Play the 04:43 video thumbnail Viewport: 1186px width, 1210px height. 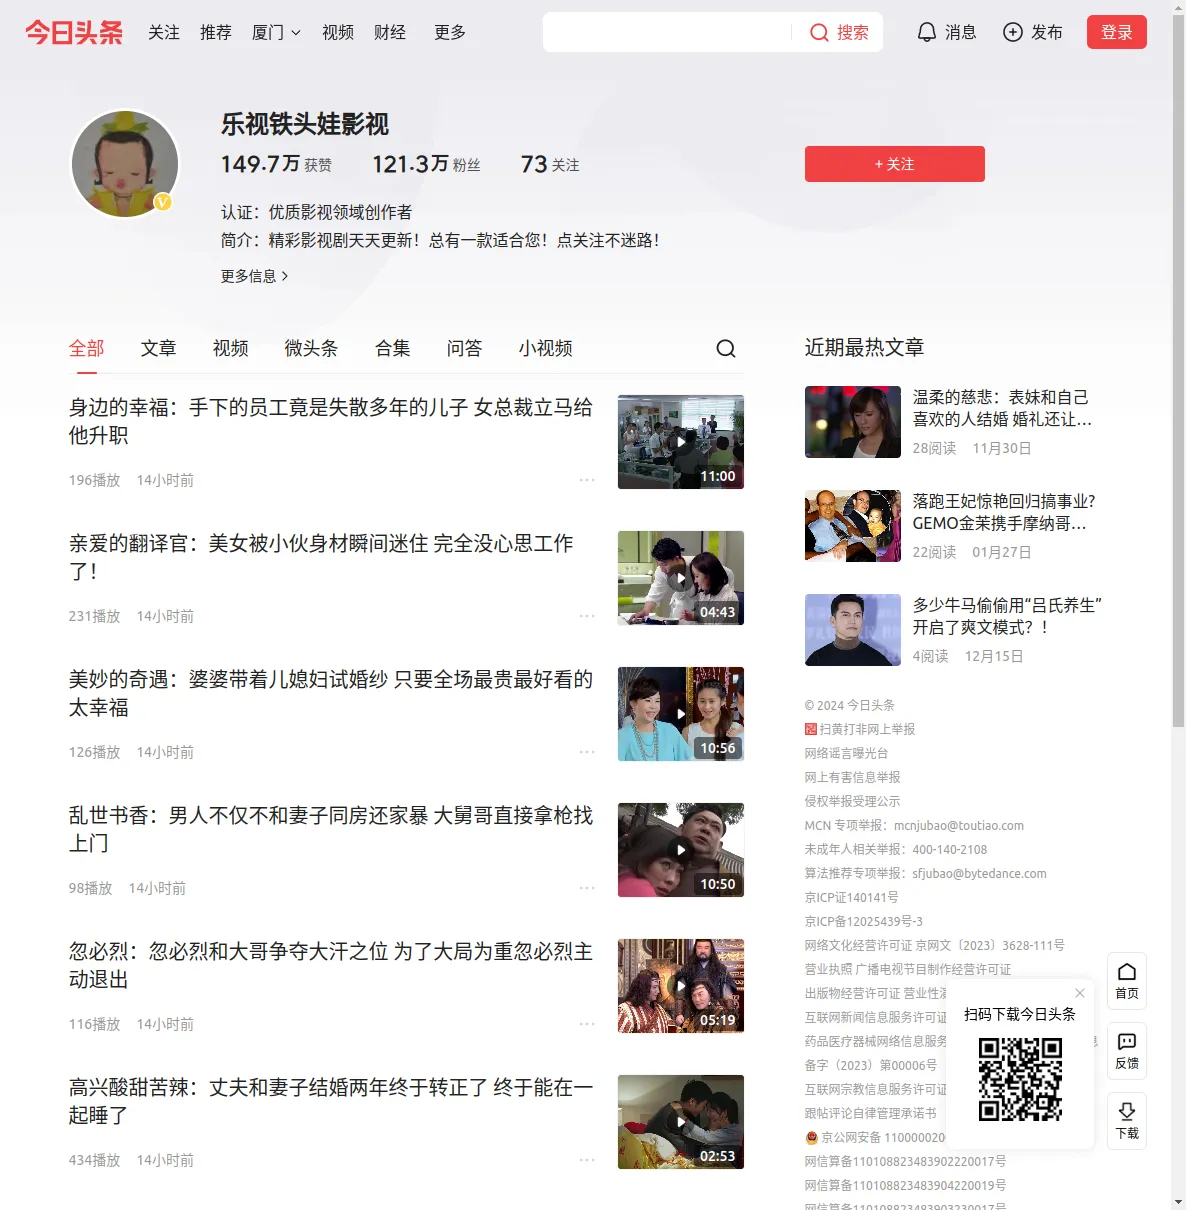[681, 578]
